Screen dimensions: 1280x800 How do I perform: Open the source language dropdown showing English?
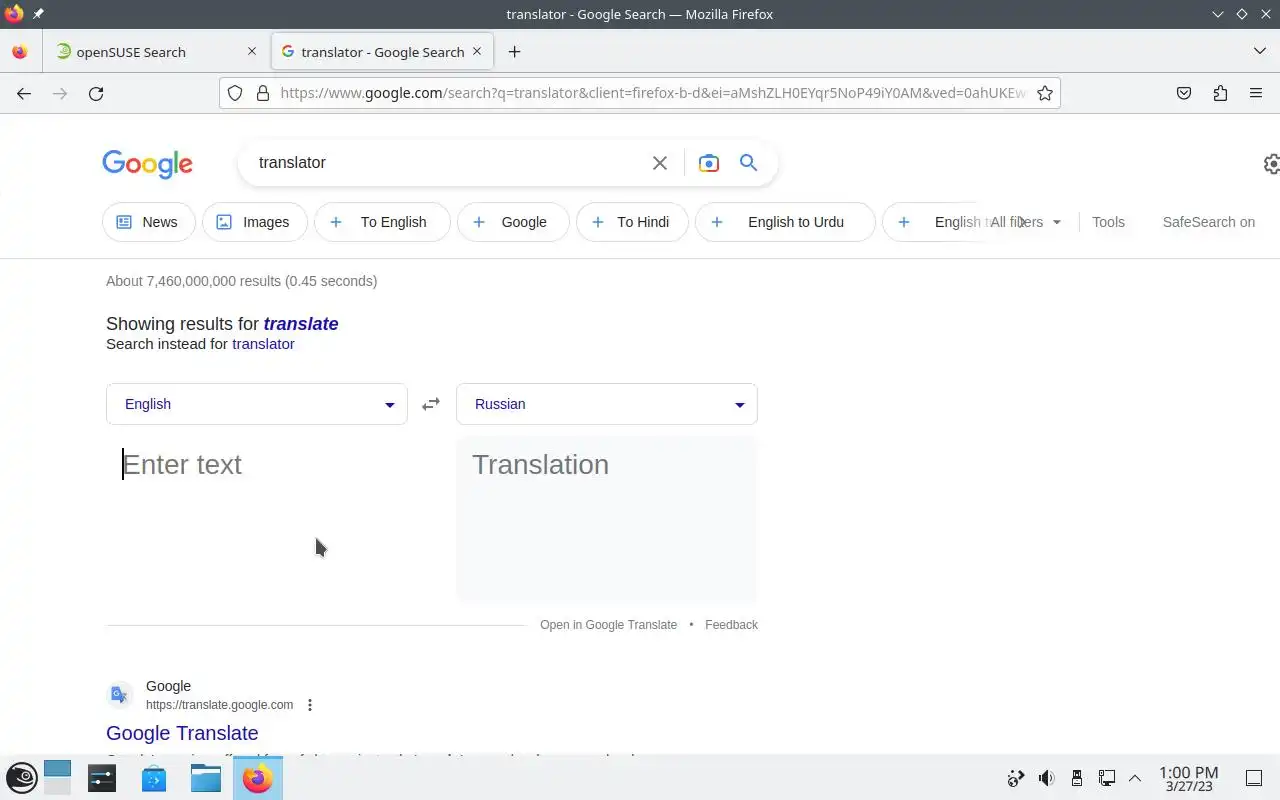(x=257, y=404)
